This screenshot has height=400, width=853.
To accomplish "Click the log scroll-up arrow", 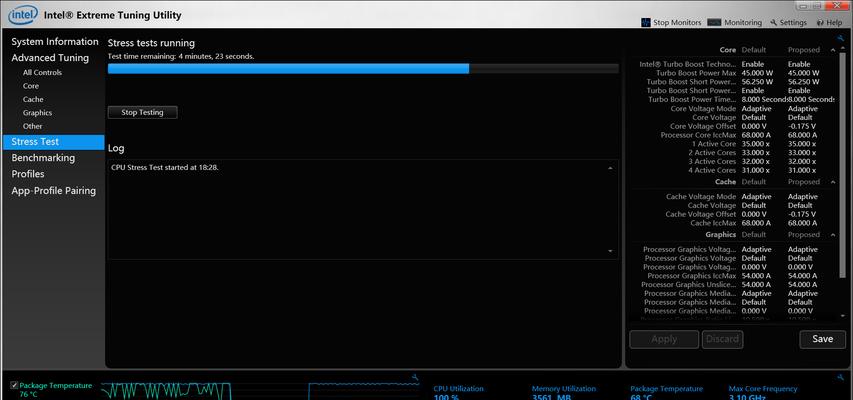I will pyautogui.click(x=610, y=168).
